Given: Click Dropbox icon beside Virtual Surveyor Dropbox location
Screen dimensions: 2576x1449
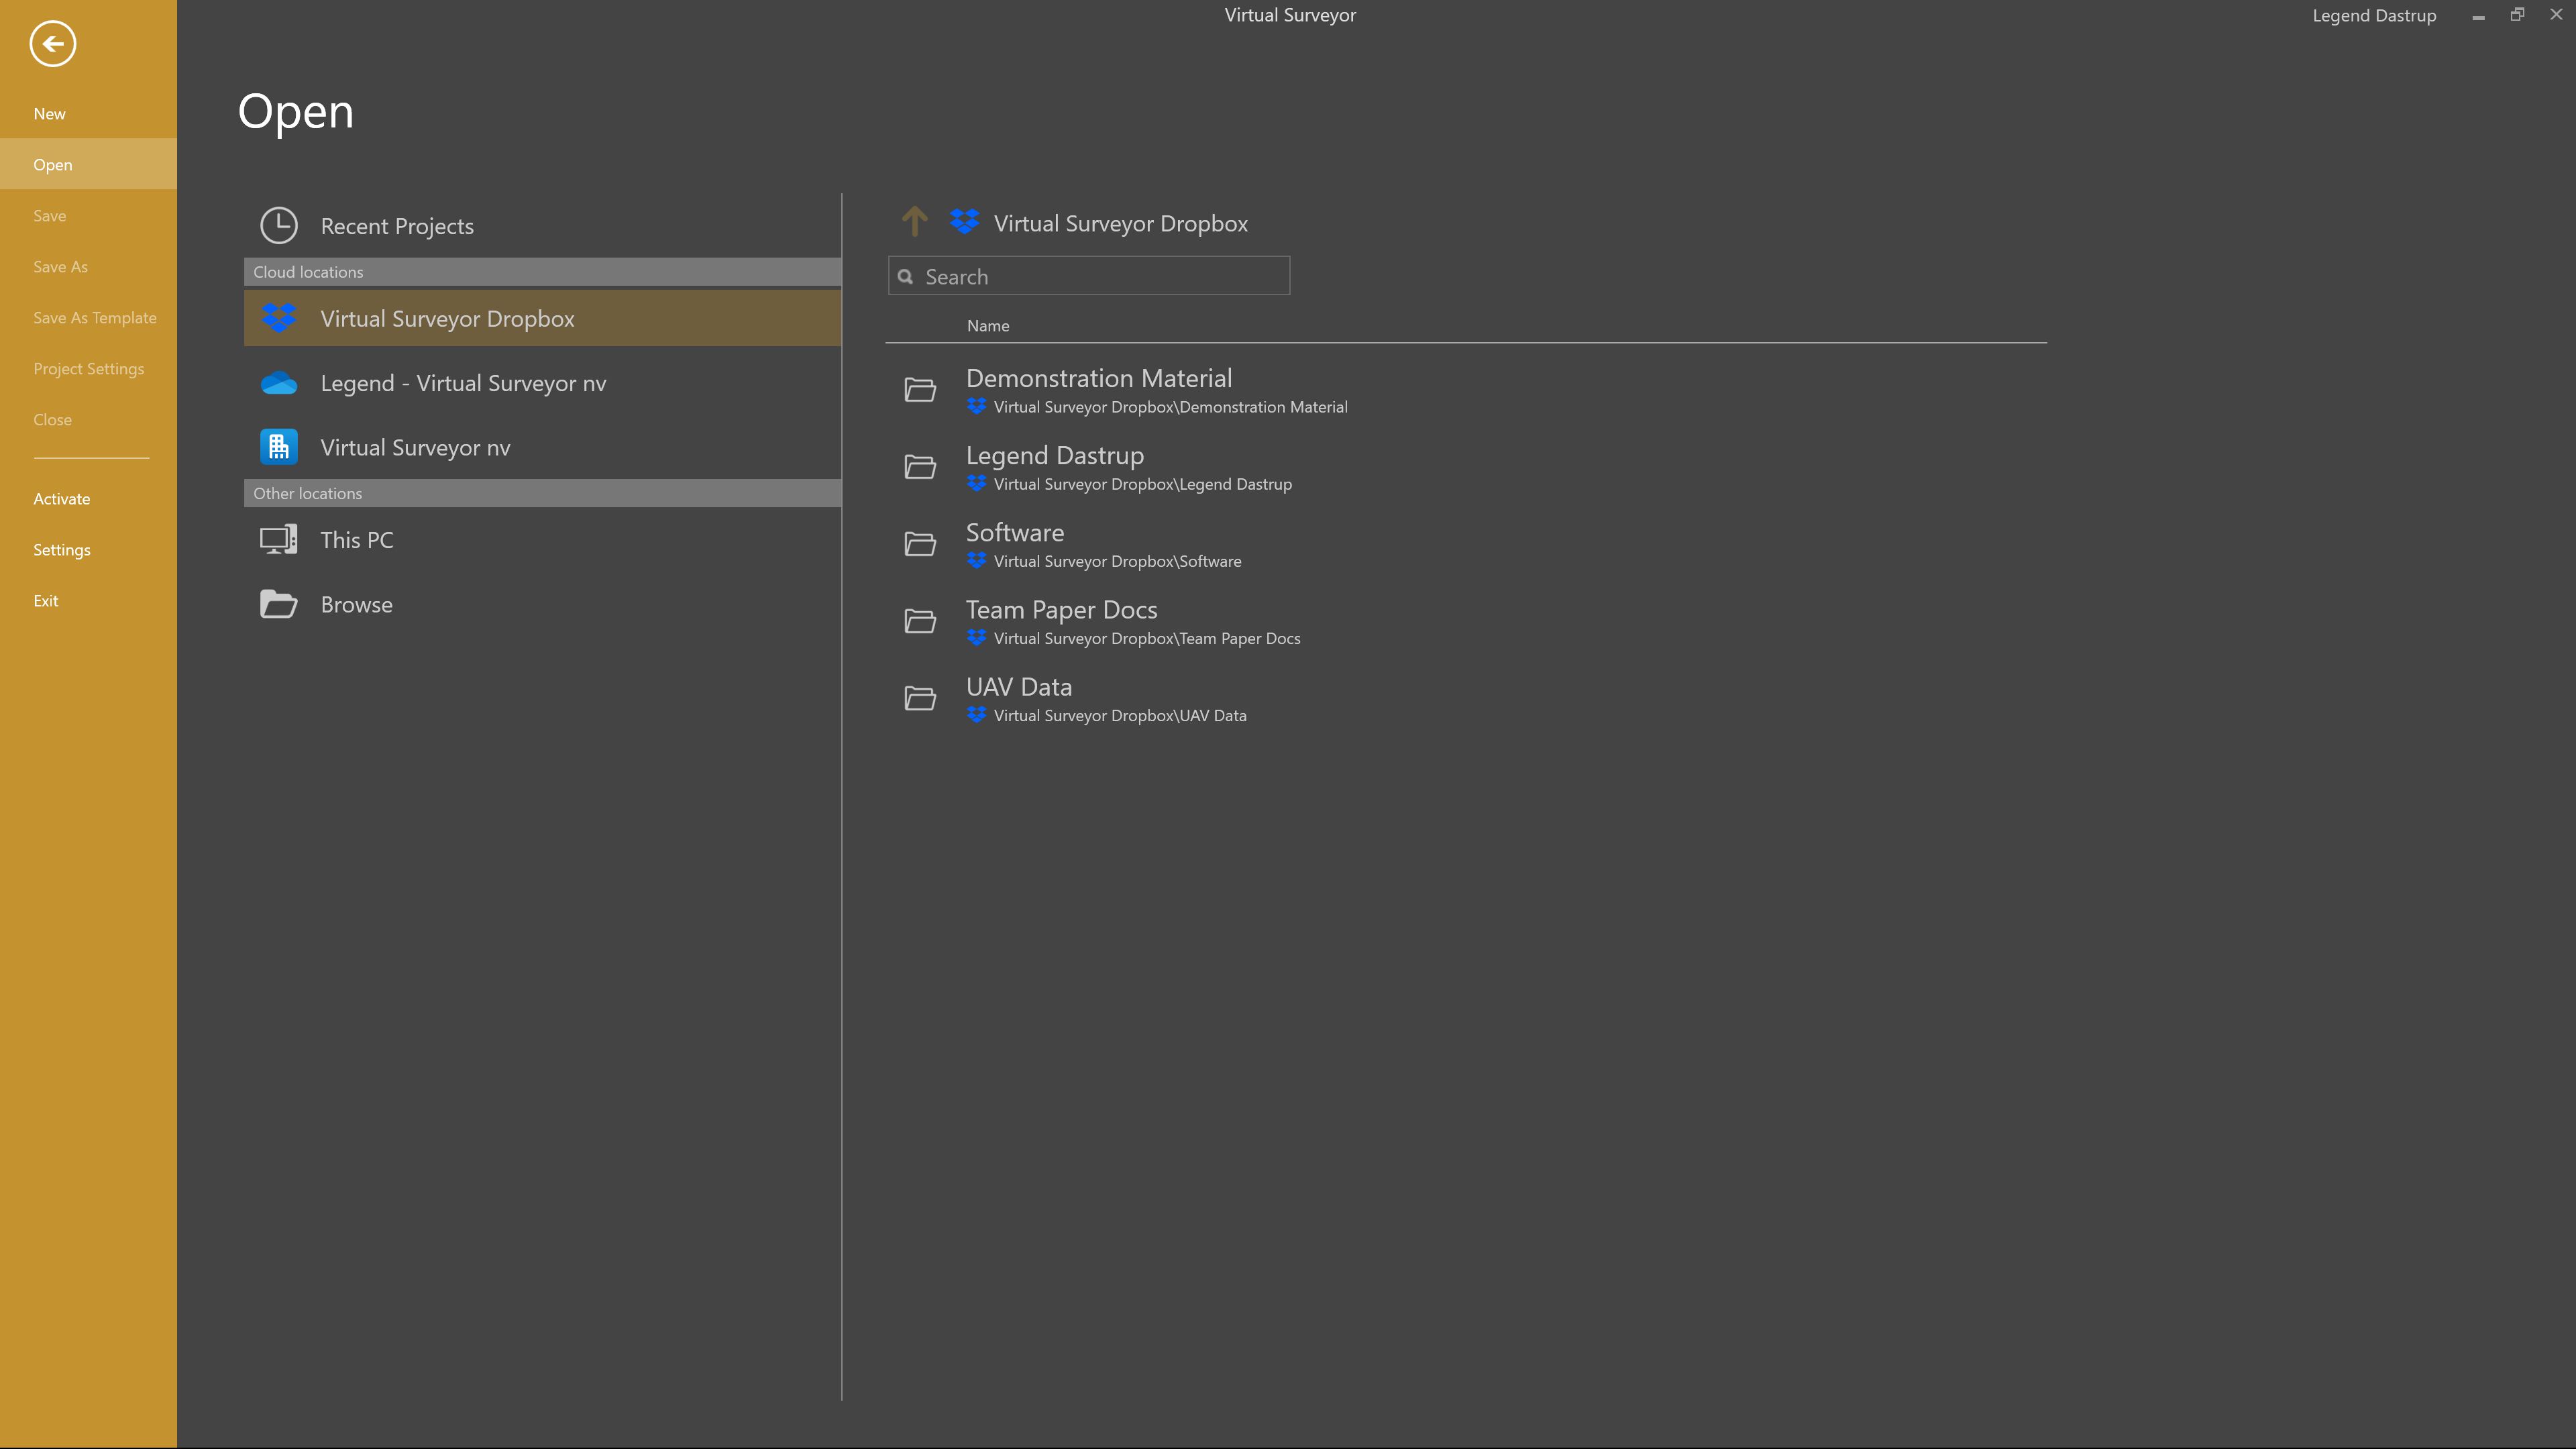Looking at the screenshot, I should click(278, 319).
